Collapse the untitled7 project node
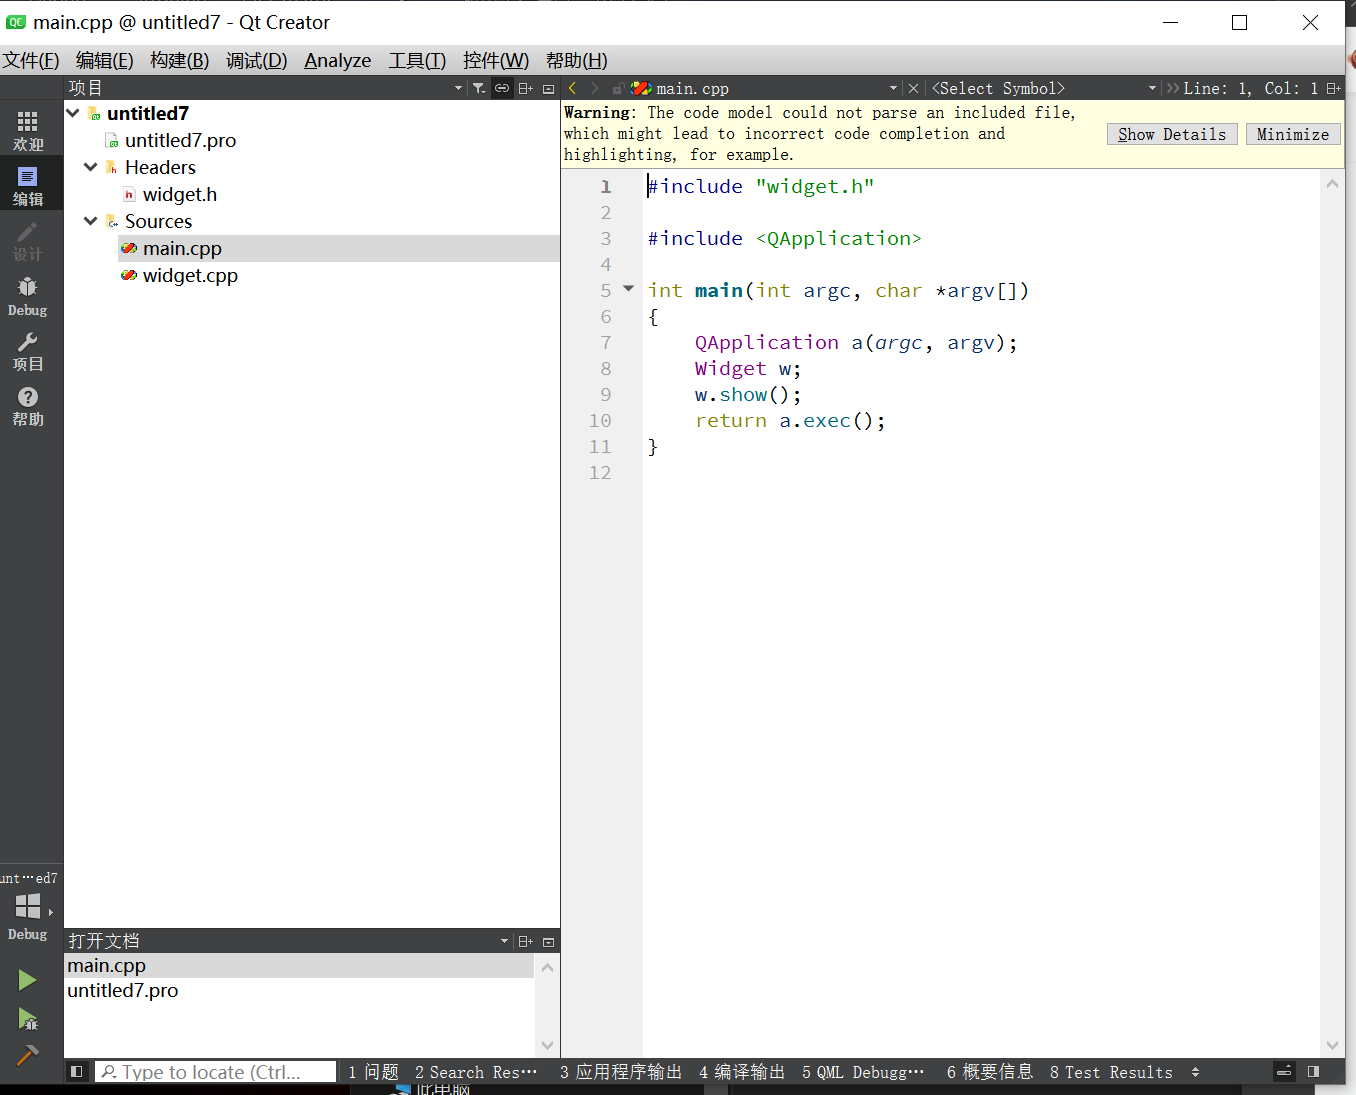The width and height of the screenshot is (1356, 1095). pyautogui.click(x=73, y=113)
